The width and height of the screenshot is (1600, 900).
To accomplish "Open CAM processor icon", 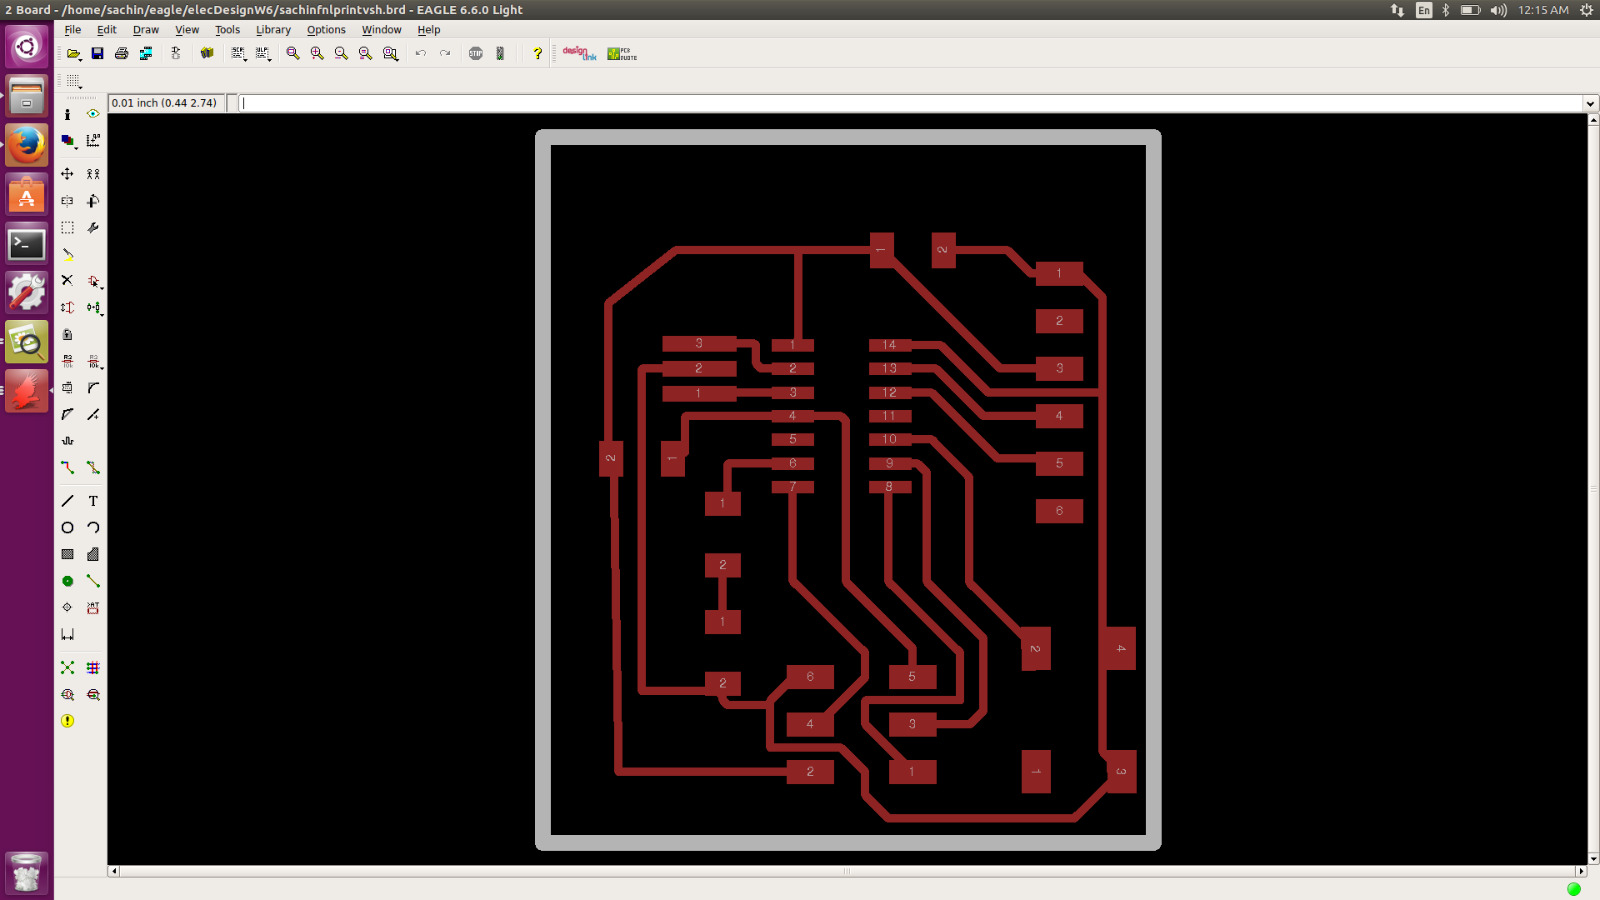I will tap(146, 53).
